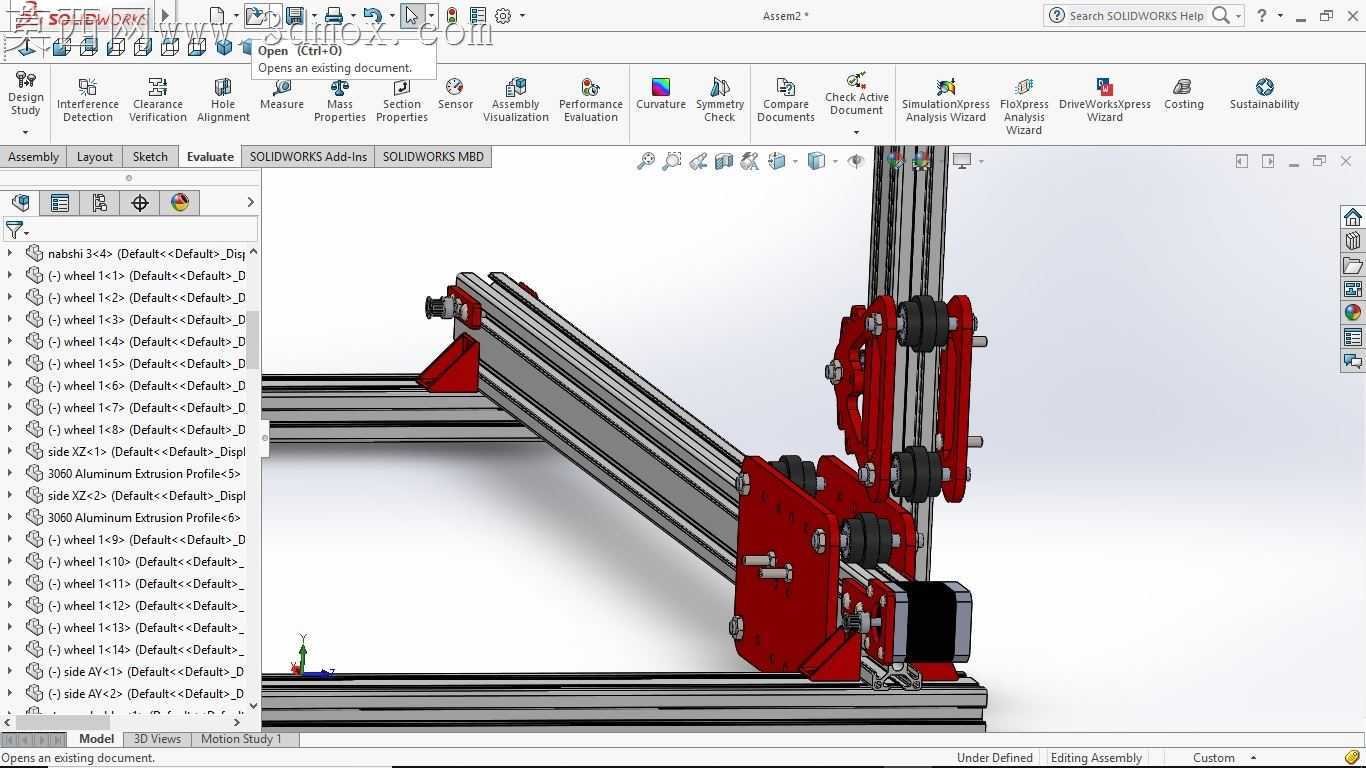The height and width of the screenshot is (768, 1366).
Task: Open Assembly Visualization
Action: pos(516,101)
